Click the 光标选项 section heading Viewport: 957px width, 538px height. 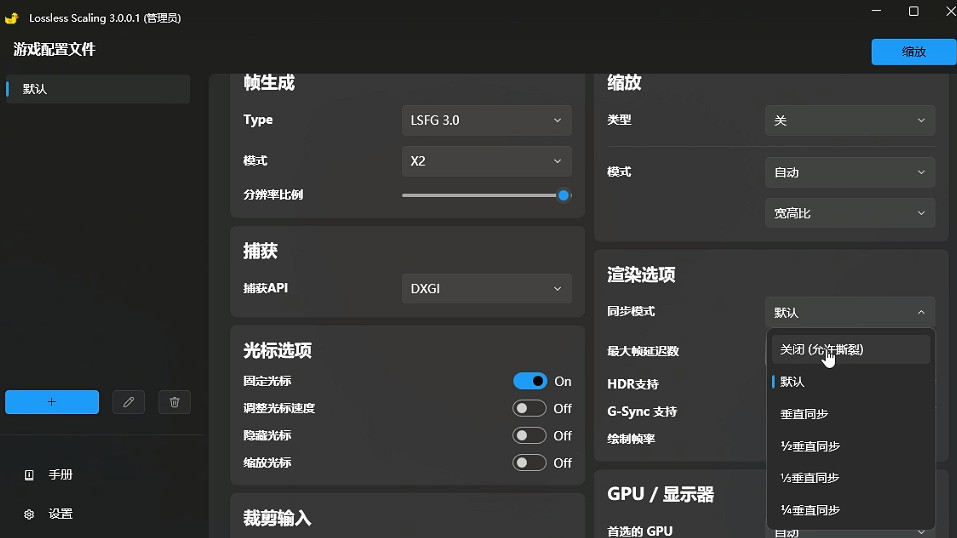click(x=277, y=351)
